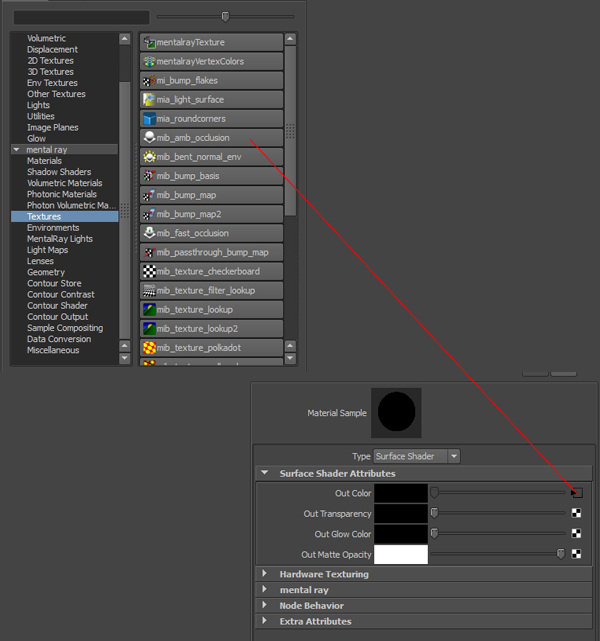Create a mib_fast_occlusion node
This screenshot has height=641, width=600.
(x=211, y=233)
